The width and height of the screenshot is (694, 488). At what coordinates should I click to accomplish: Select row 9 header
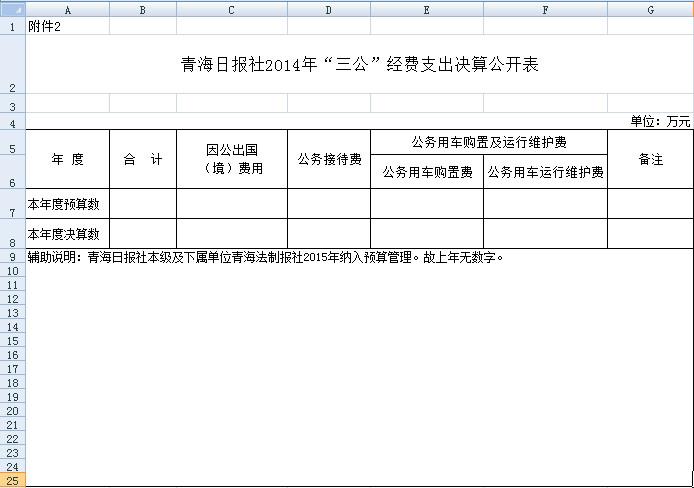coord(13,257)
